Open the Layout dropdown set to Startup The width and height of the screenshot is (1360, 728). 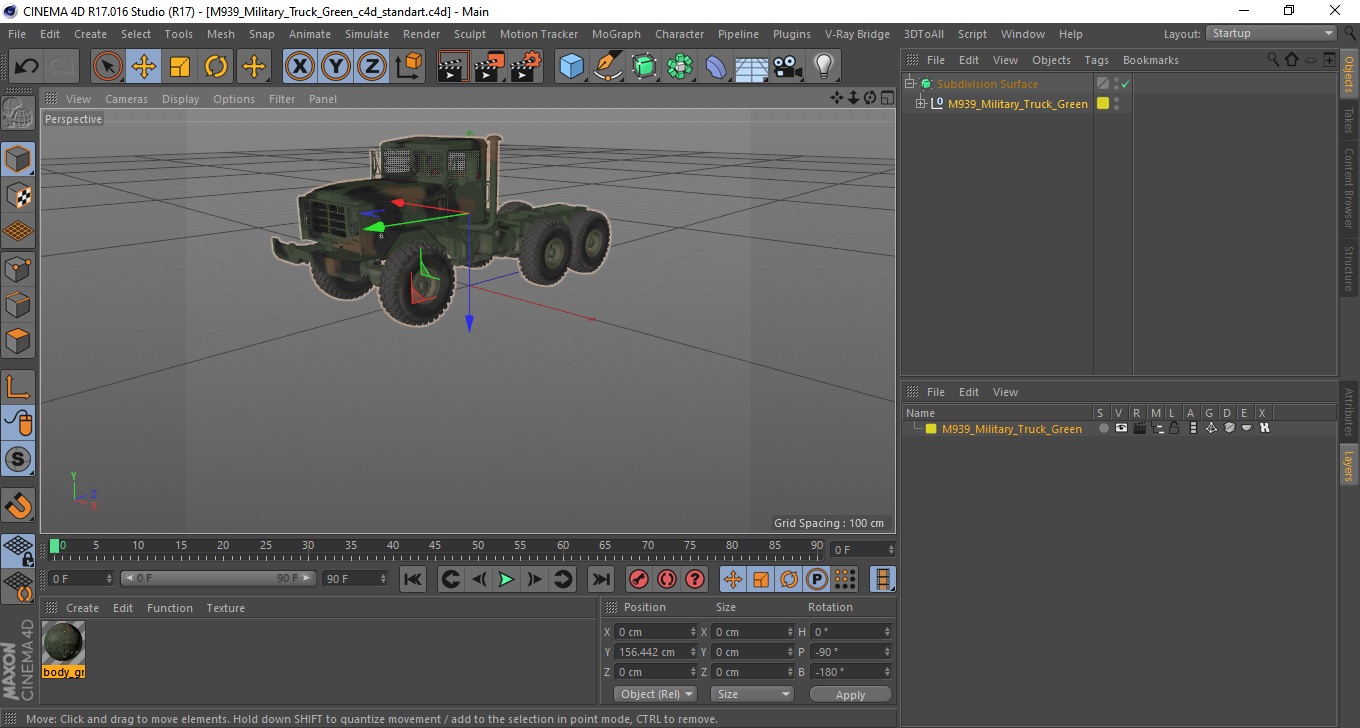coord(1271,33)
